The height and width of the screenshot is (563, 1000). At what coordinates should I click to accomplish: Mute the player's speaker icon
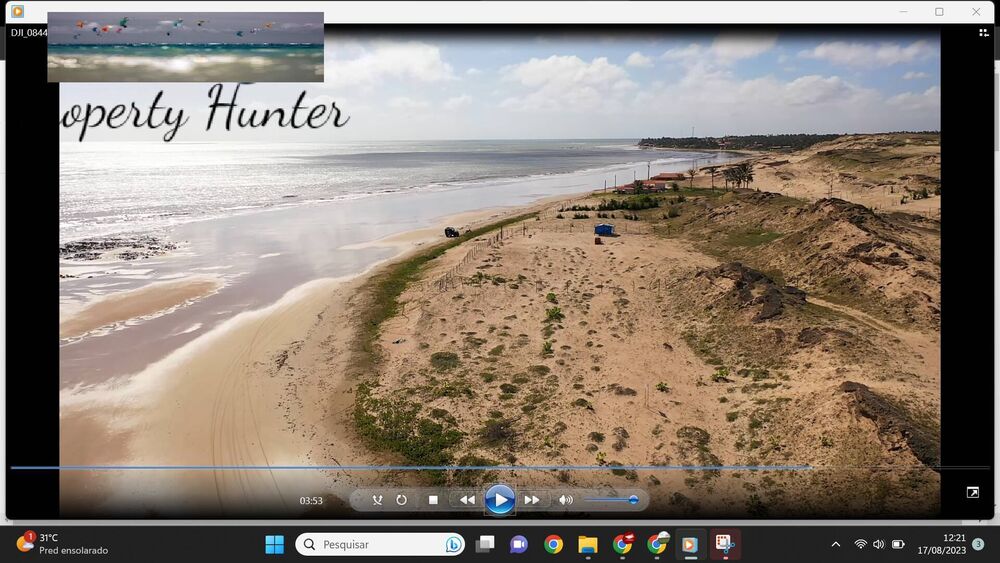click(x=565, y=500)
